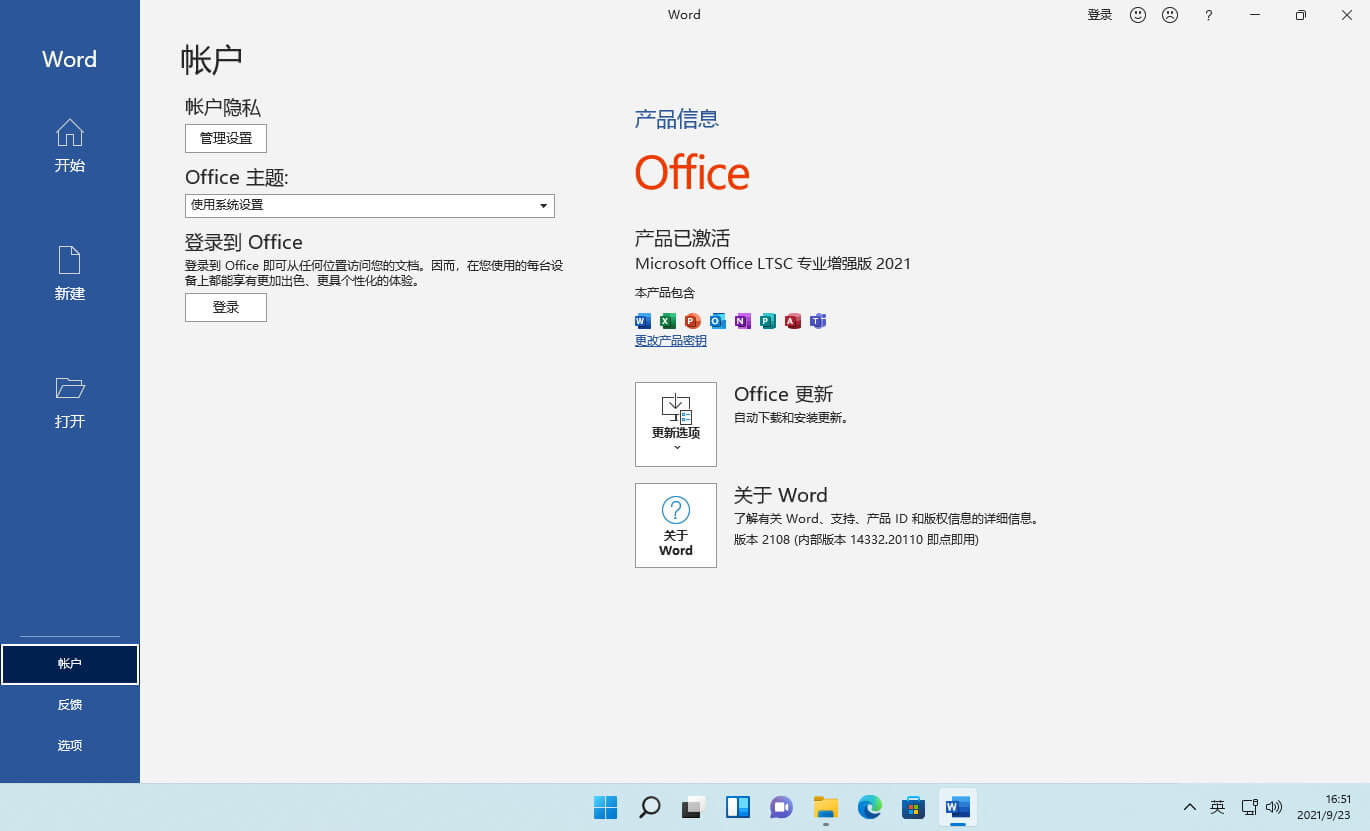Click the 登录 sign-in button
This screenshot has height=831, width=1370.
click(x=225, y=307)
